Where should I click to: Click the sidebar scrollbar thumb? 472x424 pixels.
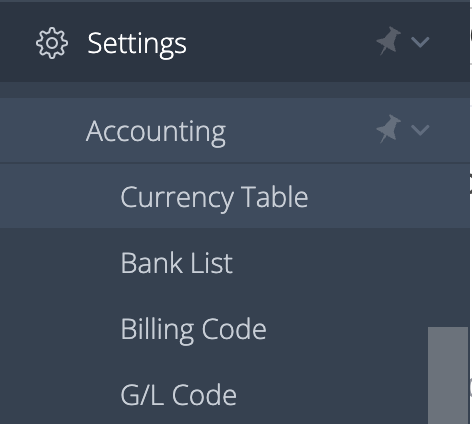click(x=448, y=375)
